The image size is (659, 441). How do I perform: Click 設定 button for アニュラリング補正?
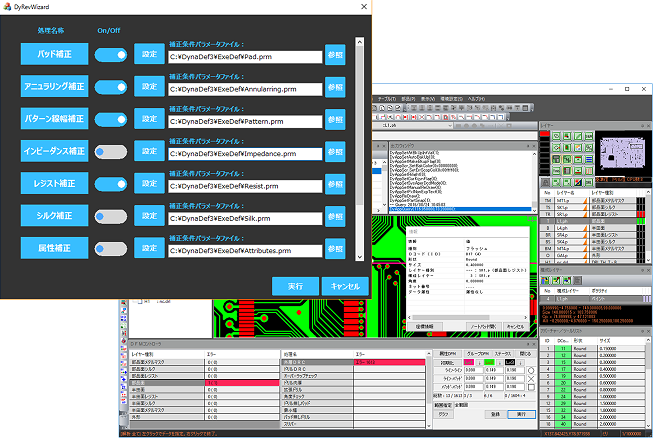pos(148,87)
